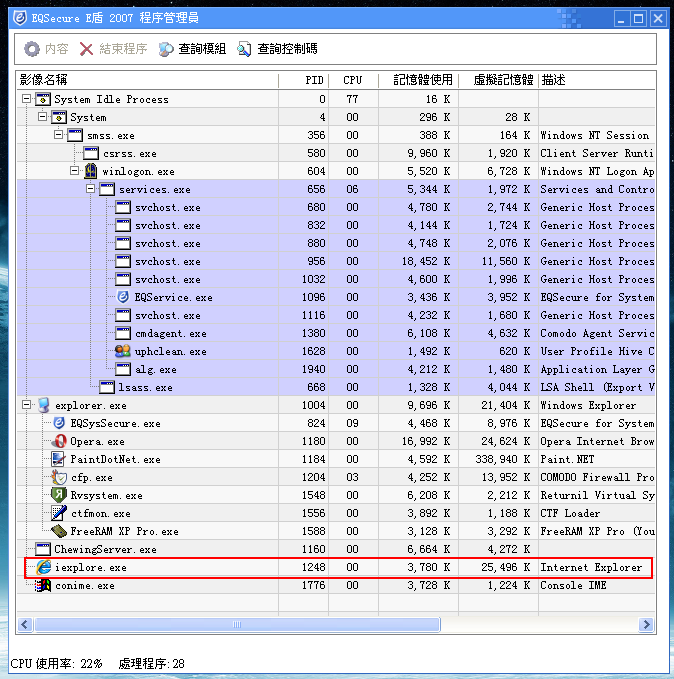This screenshot has width=674, height=679.
Task: Click the Console IME description text
Action: [573, 585]
